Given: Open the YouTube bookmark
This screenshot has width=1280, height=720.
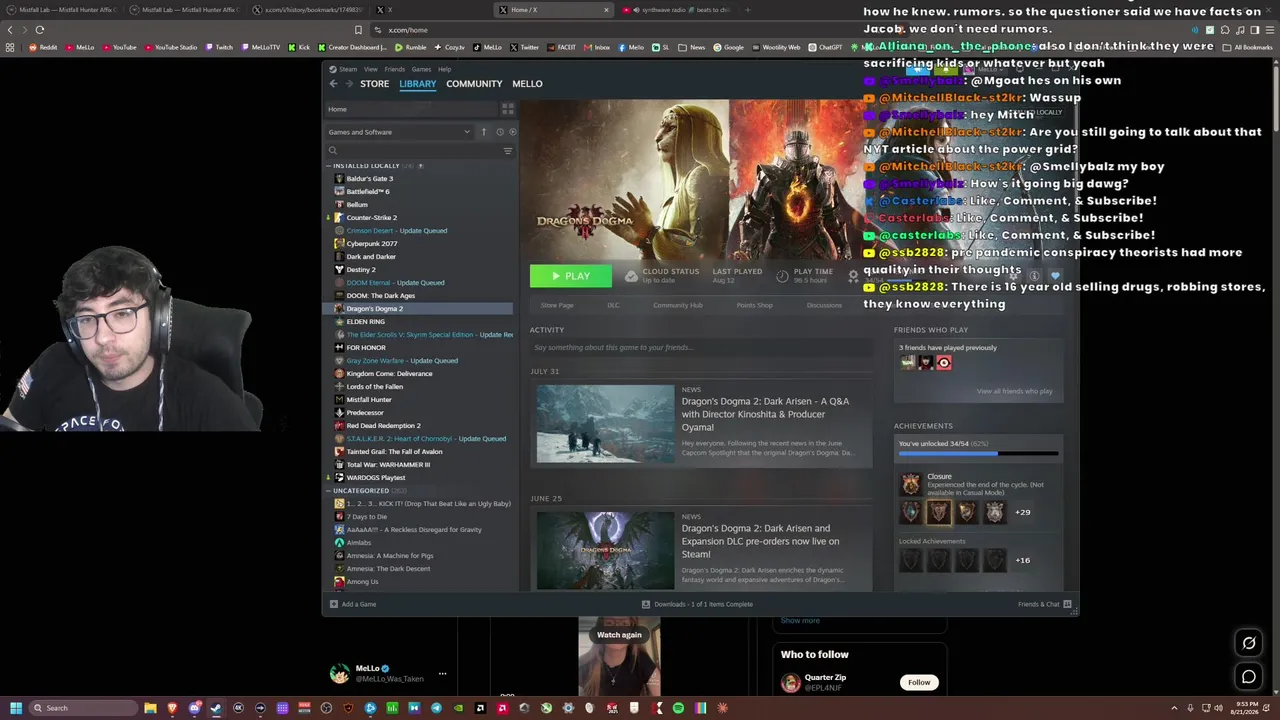Looking at the screenshot, I should point(118,47).
